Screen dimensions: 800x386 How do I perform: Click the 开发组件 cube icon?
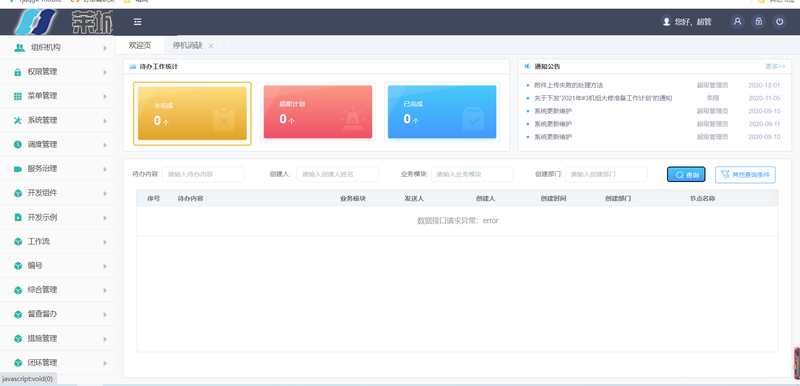tap(18, 193)
